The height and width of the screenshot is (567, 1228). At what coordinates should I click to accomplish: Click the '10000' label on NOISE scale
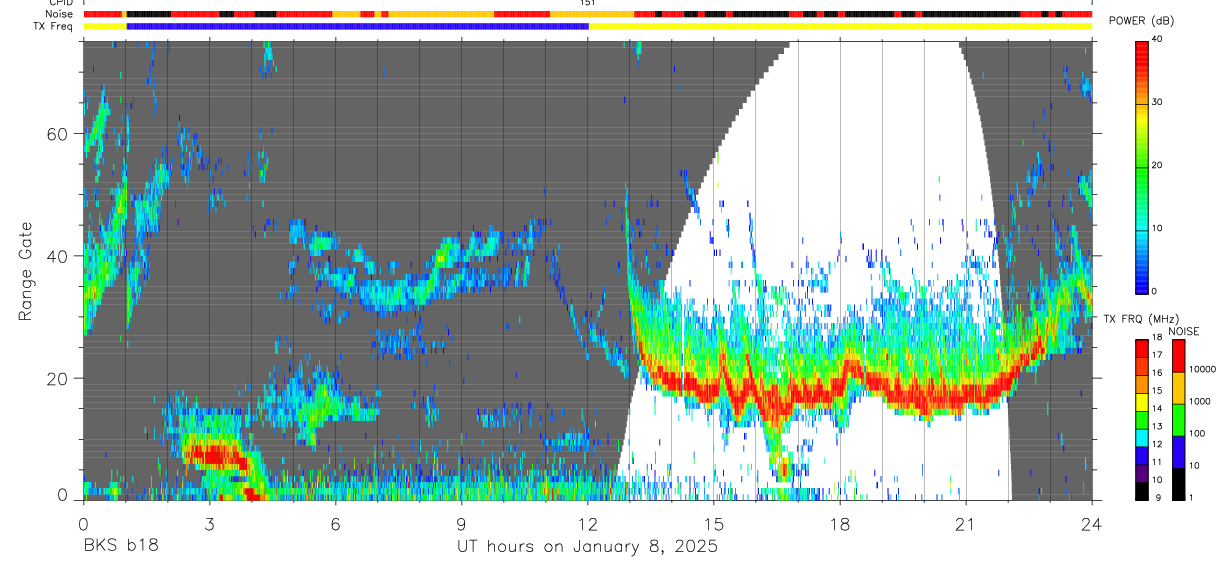pyautogui.click(x=1203, y=369)
